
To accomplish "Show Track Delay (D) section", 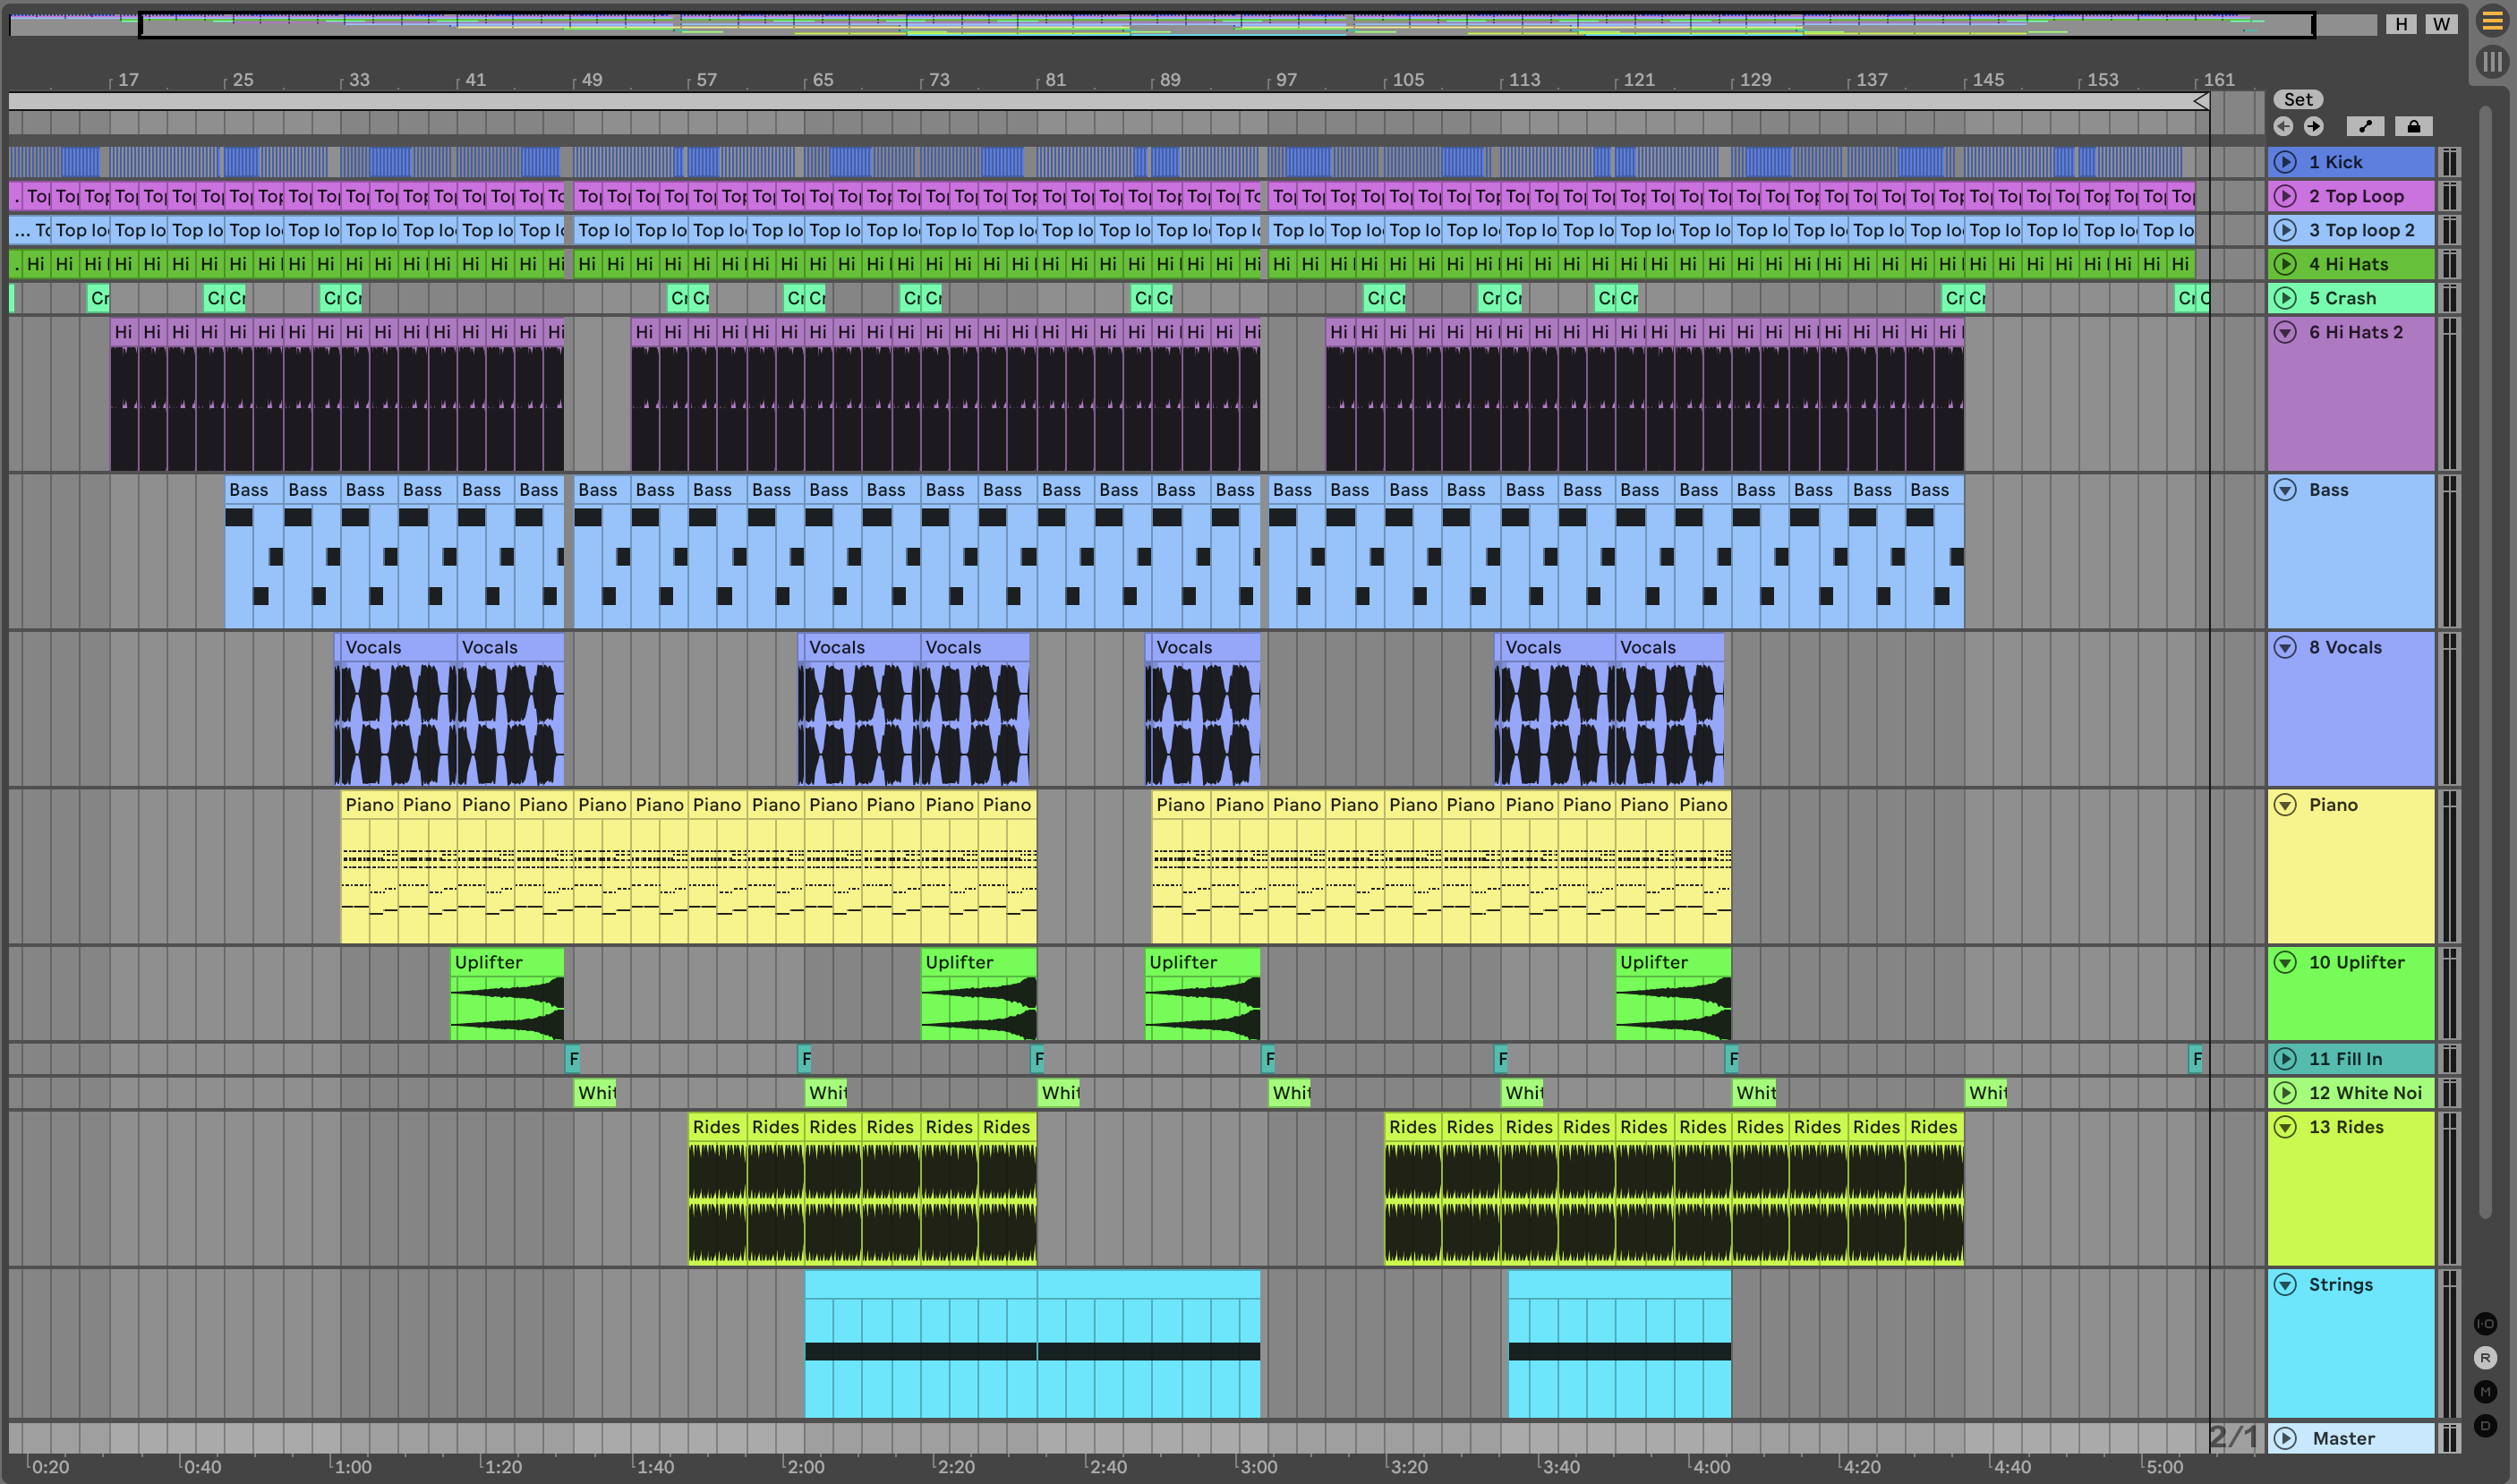I will point(2485,1425).
